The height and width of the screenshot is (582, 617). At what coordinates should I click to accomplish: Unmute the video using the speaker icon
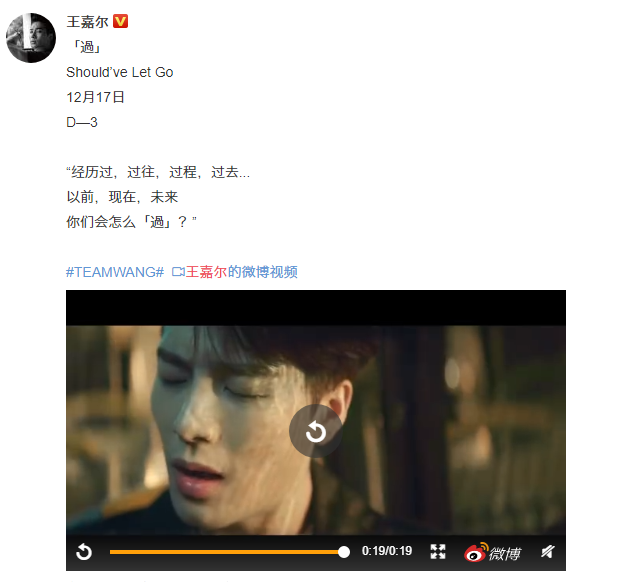548,552
